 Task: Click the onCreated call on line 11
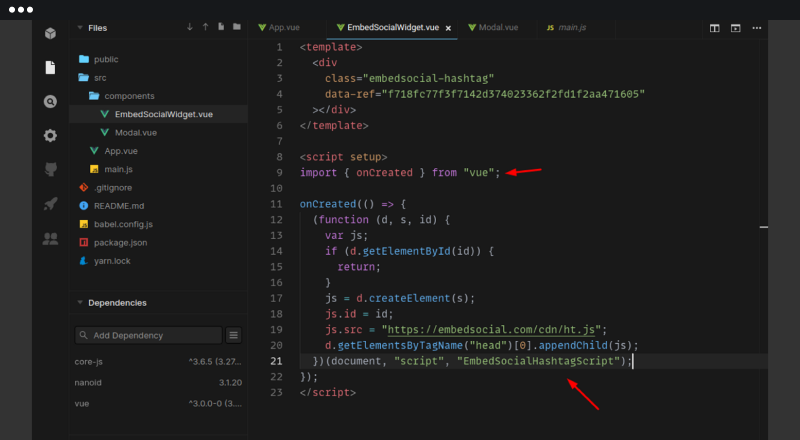click(328, 204)
